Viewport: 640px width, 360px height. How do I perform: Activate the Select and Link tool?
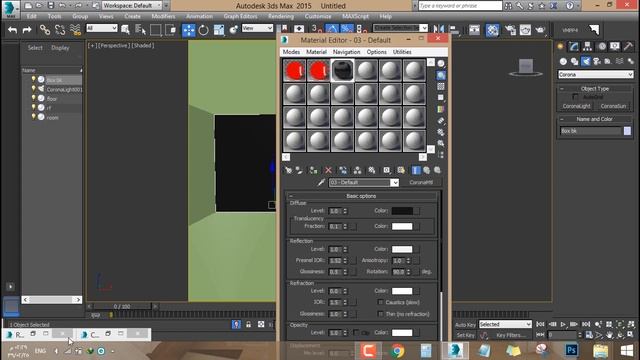coord(45,30)
